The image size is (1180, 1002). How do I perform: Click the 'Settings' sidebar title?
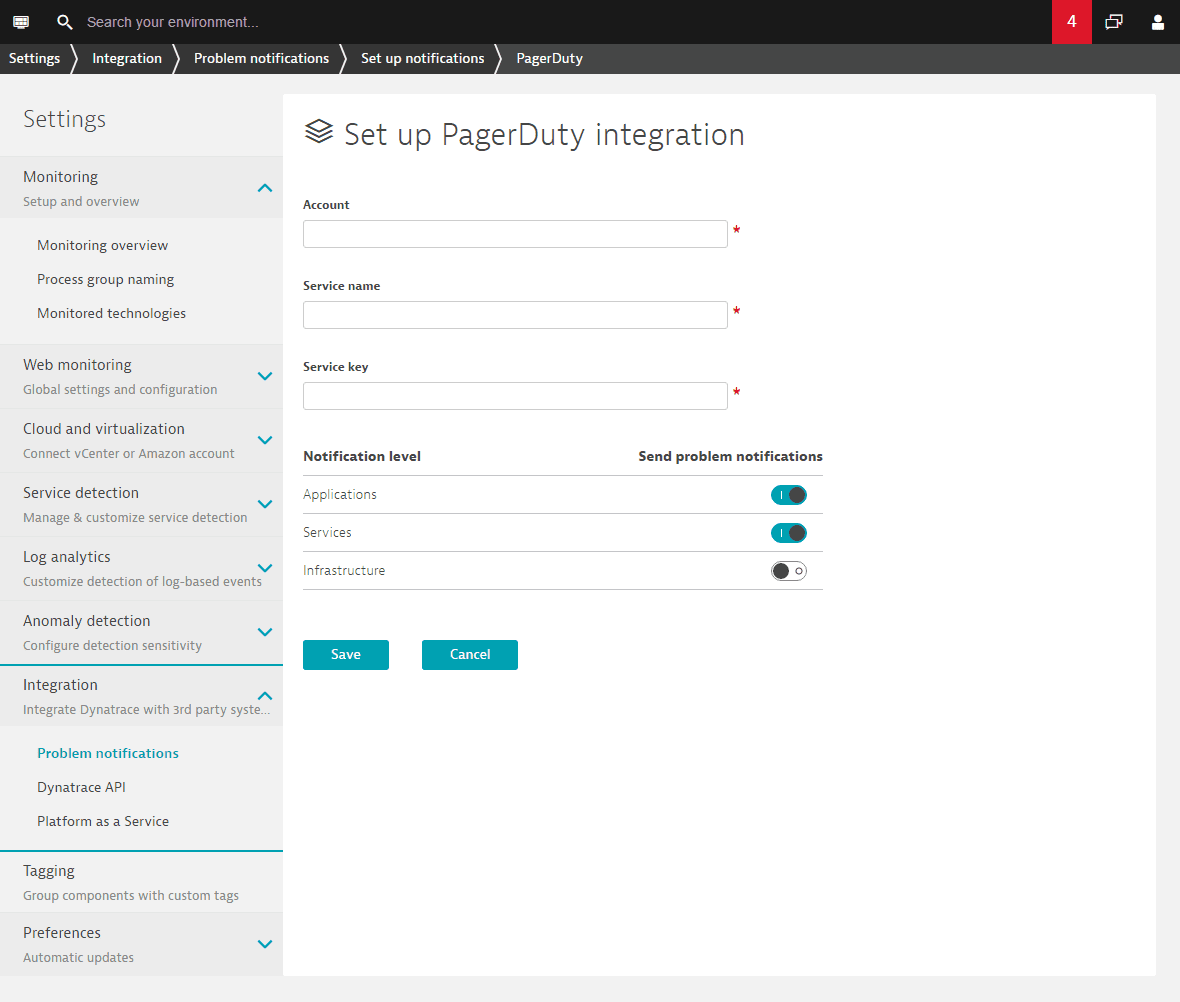pyautogui.click(x=65, y=119)
